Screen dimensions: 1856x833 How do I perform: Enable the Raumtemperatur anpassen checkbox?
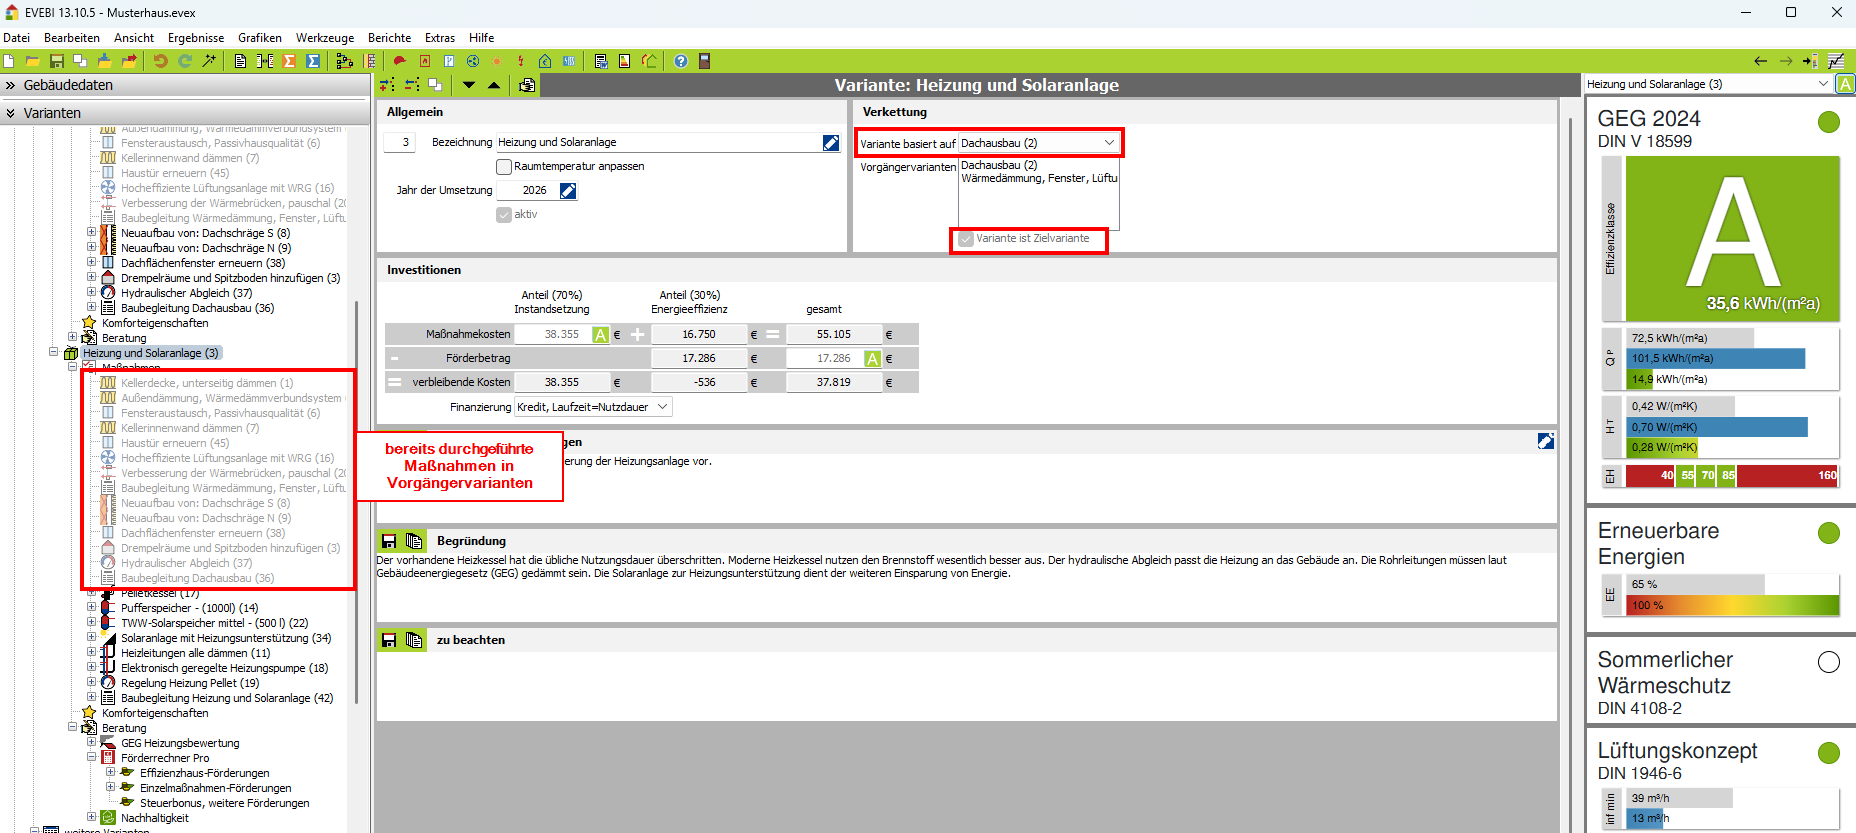504,167
